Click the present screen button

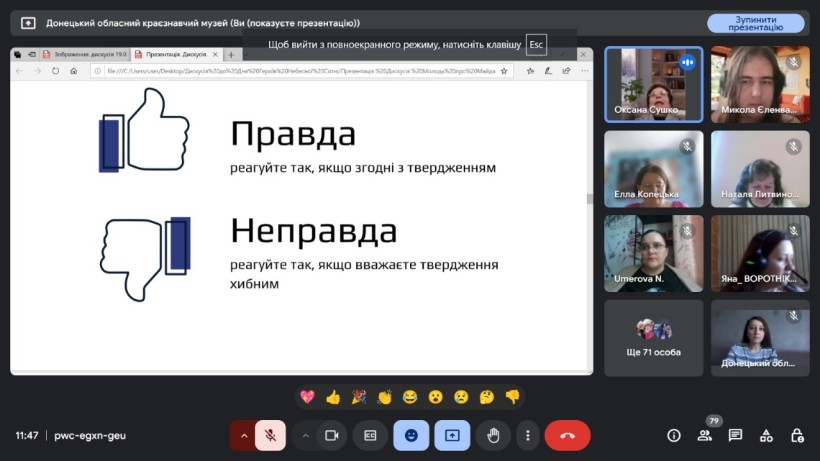[x=452, y=435]
